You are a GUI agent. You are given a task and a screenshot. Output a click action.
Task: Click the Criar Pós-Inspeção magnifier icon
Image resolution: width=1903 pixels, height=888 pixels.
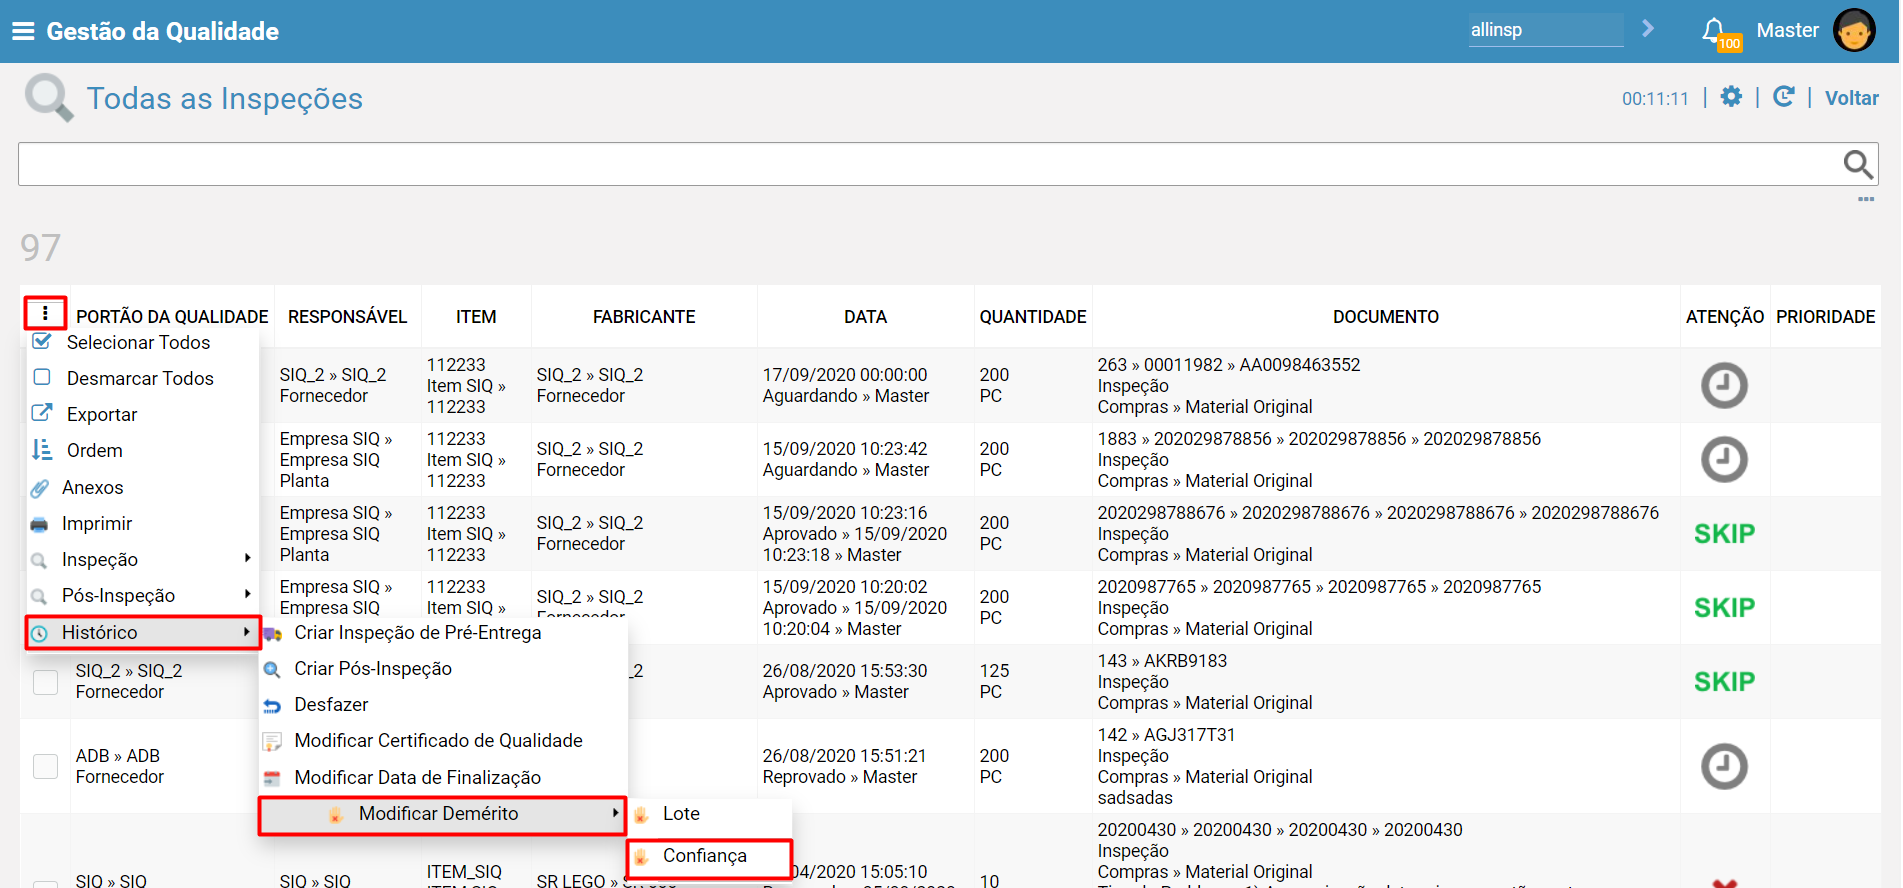pos(272,669)
